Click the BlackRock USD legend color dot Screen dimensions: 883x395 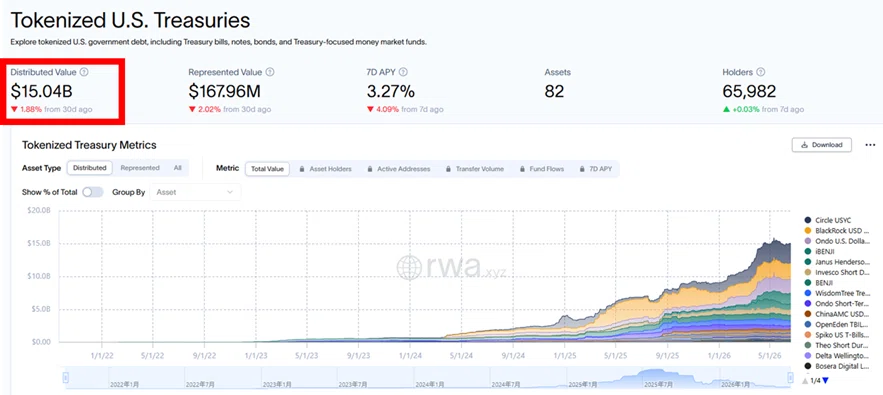pos(808,230)
